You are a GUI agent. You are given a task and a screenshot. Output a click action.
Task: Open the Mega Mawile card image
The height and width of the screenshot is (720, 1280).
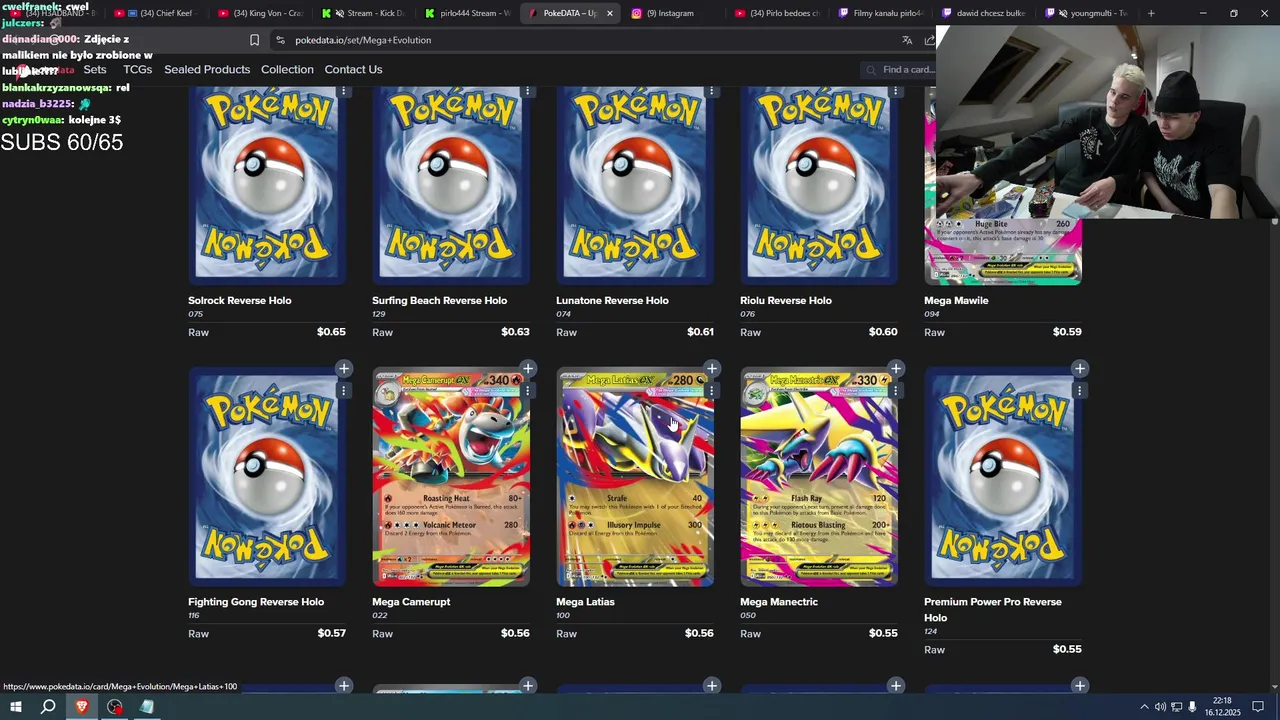pos(1003,250)
